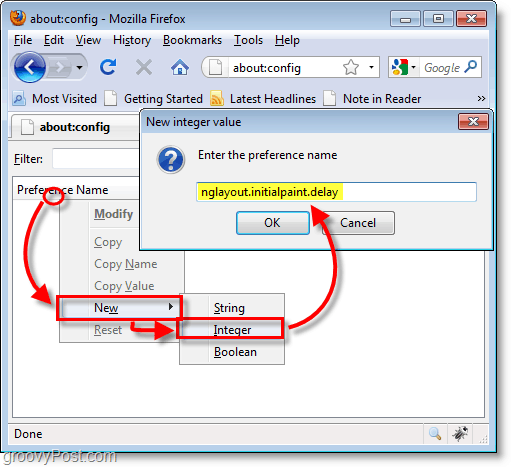Go to the Home page icon

180,67
